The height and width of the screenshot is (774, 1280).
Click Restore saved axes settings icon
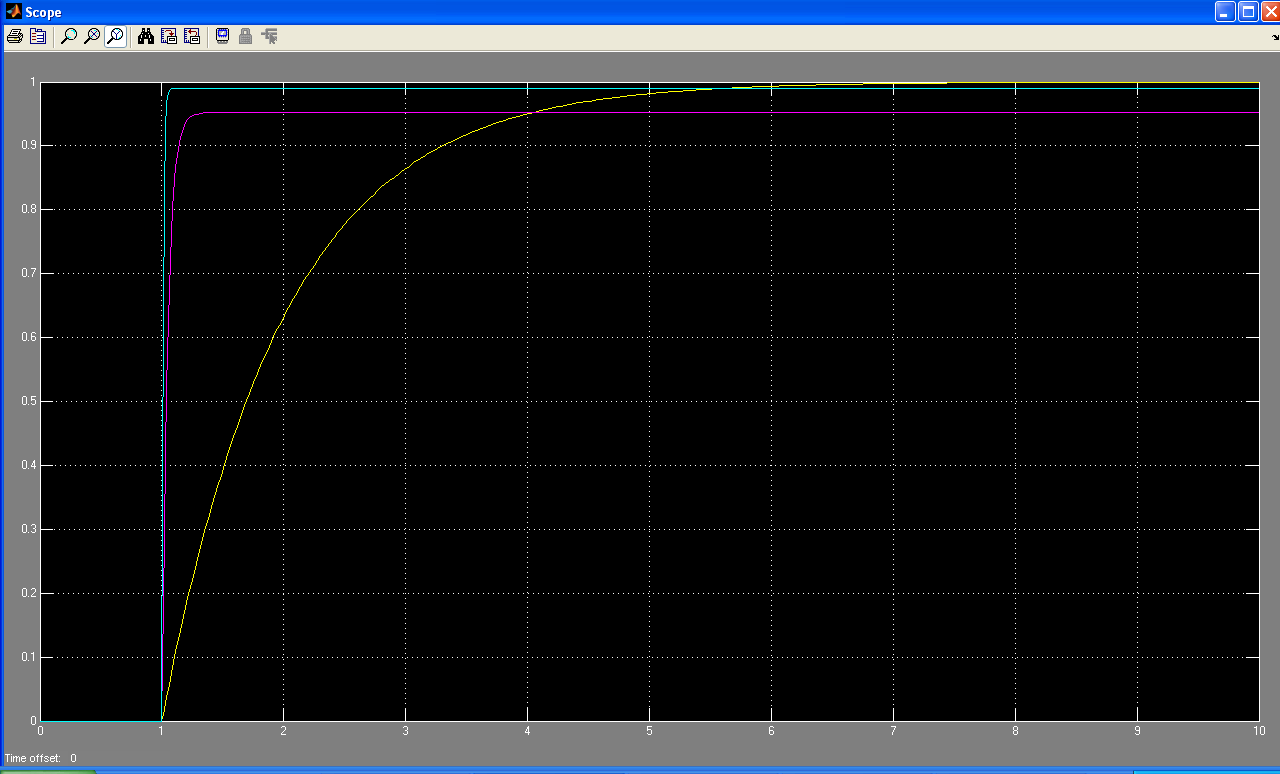[x=192, y=36]
